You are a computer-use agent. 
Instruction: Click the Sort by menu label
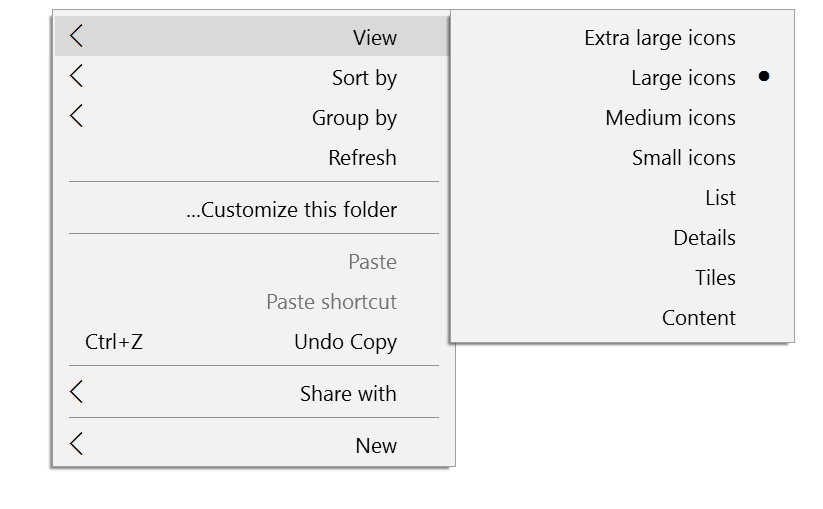pos(364,78)
